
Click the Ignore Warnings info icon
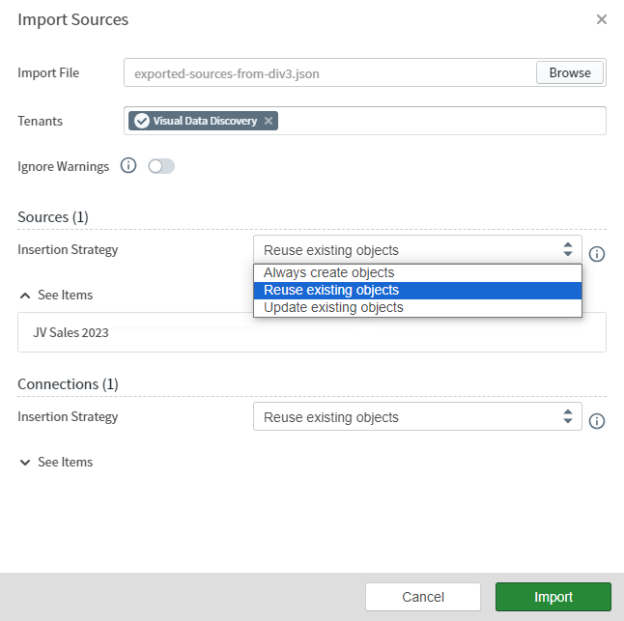click(x=128, y=166)
